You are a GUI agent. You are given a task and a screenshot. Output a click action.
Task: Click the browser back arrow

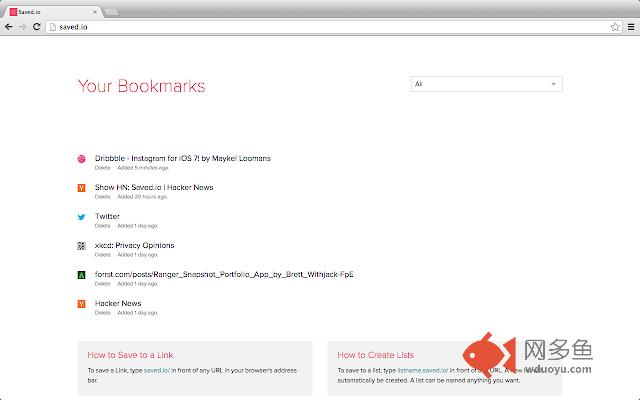point(9,26)
